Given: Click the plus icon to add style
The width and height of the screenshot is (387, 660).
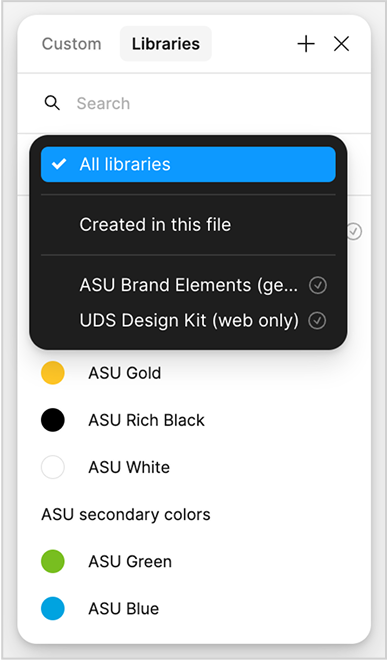Looking at the screenshot, I should (306, 44).
